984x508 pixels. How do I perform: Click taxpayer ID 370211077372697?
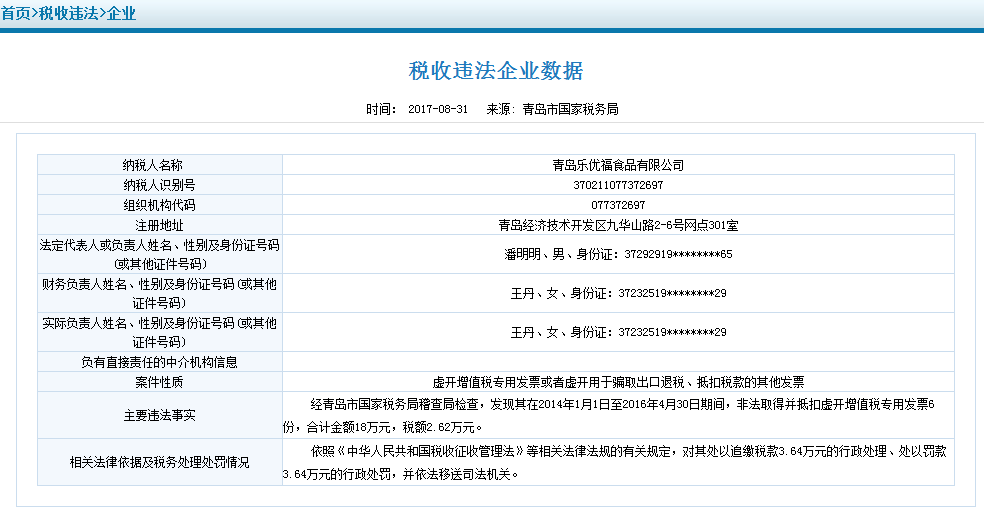pyautogui.click(x=618, y=185)
